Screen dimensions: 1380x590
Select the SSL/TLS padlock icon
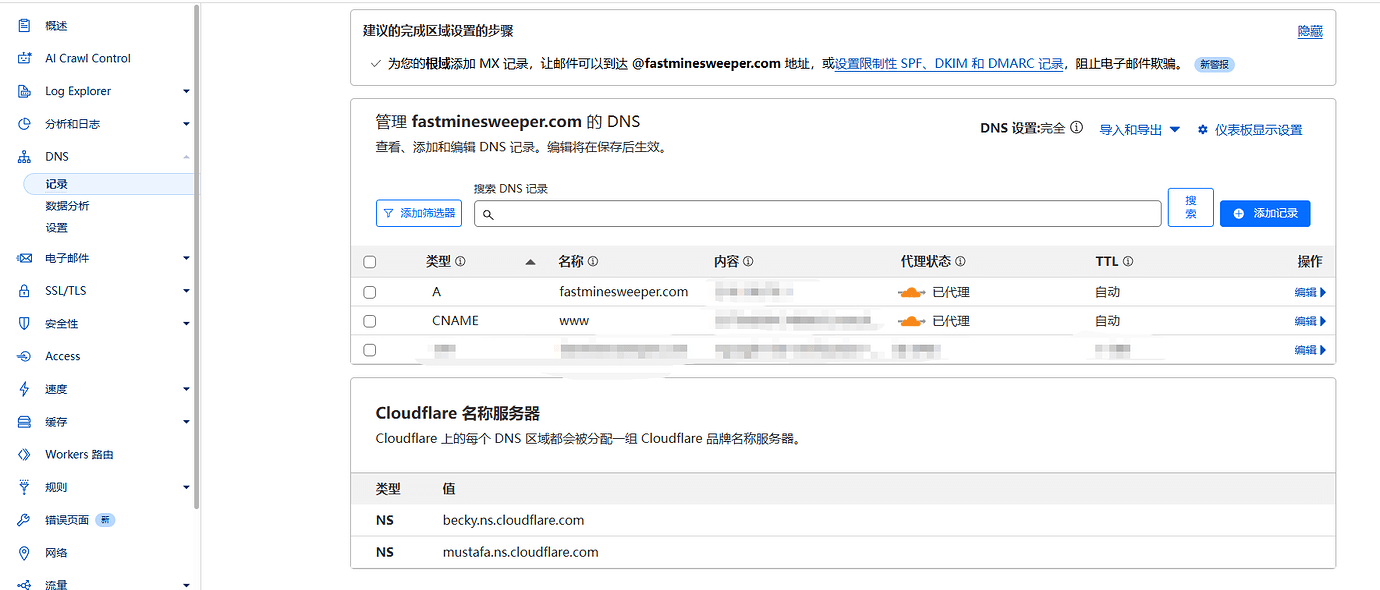[23, 290]
